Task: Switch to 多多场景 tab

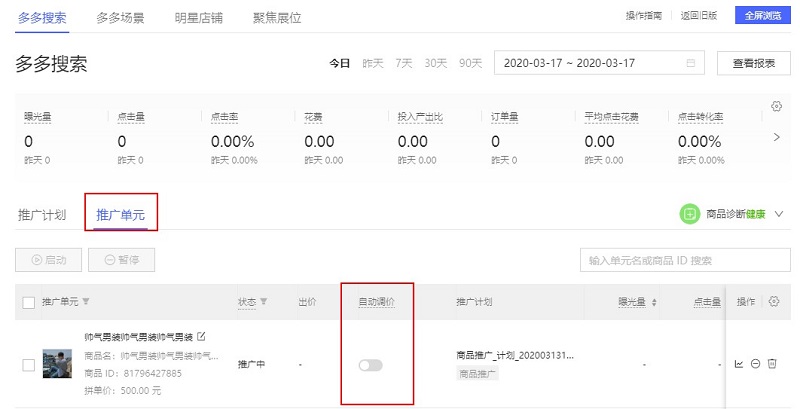Action: [120, 18]
